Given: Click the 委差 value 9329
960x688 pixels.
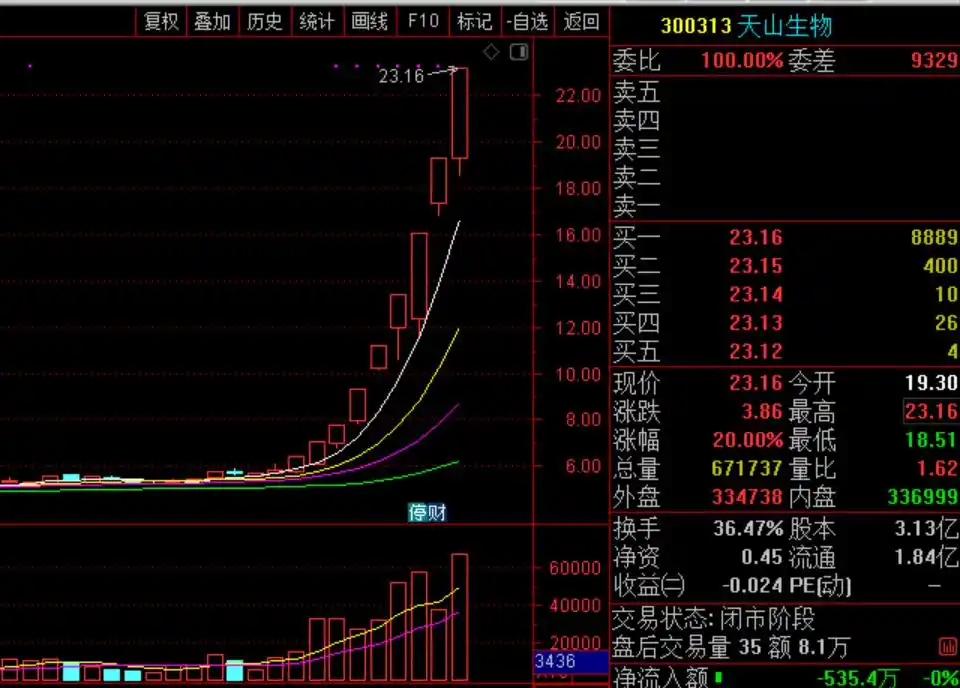Looking at the screenshot, I should (934, 61).
